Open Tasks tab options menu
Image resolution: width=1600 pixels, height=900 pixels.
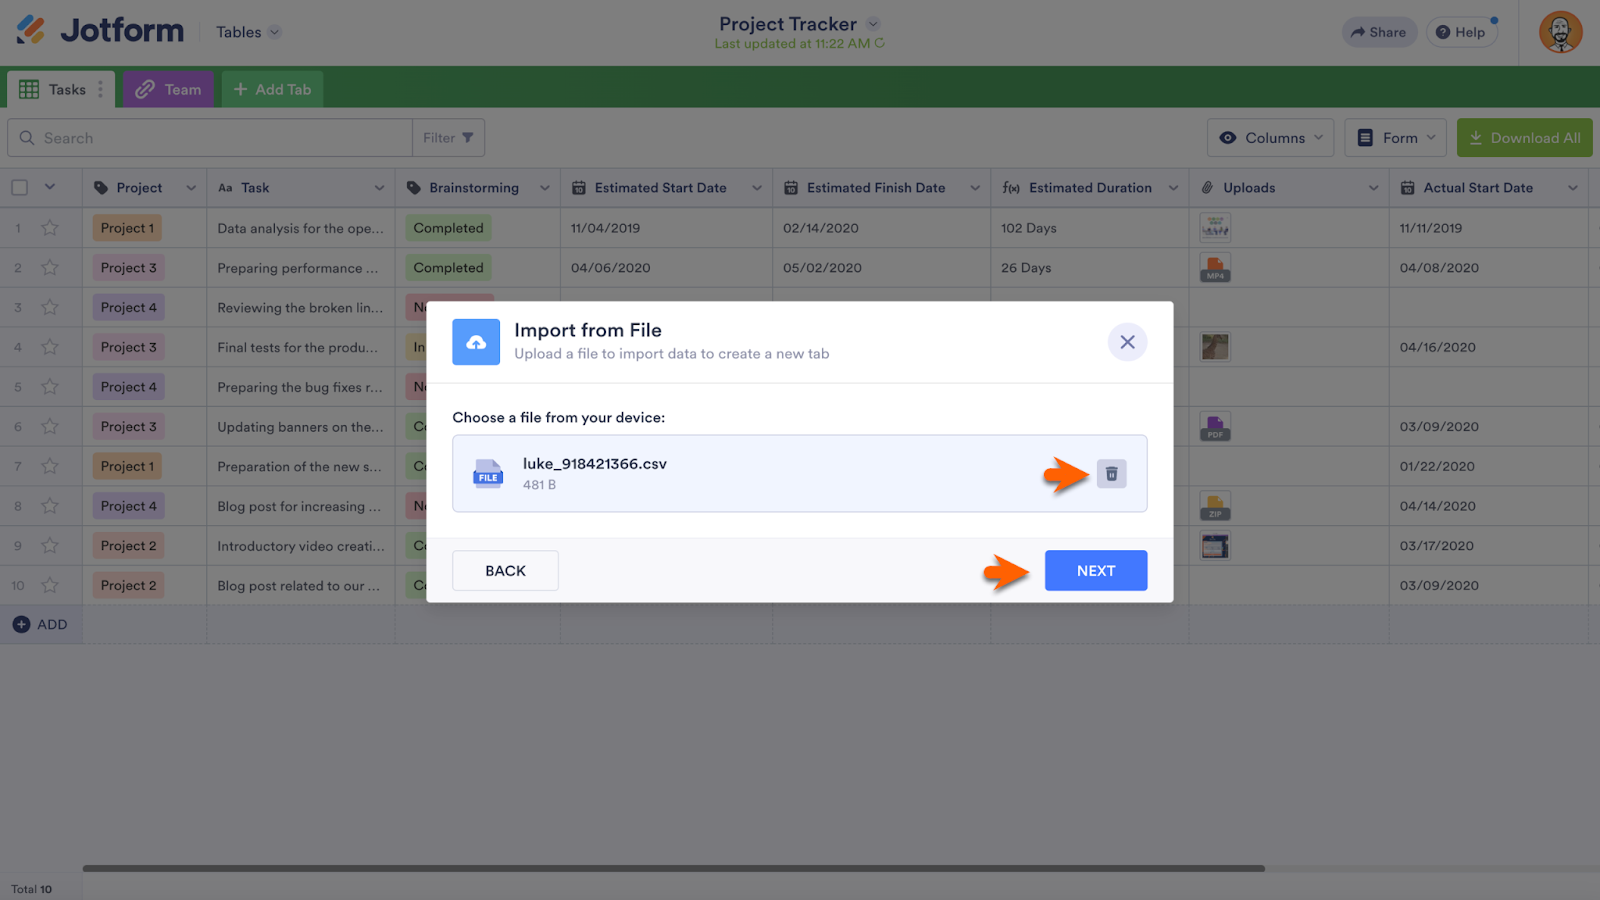coord(100,89)
